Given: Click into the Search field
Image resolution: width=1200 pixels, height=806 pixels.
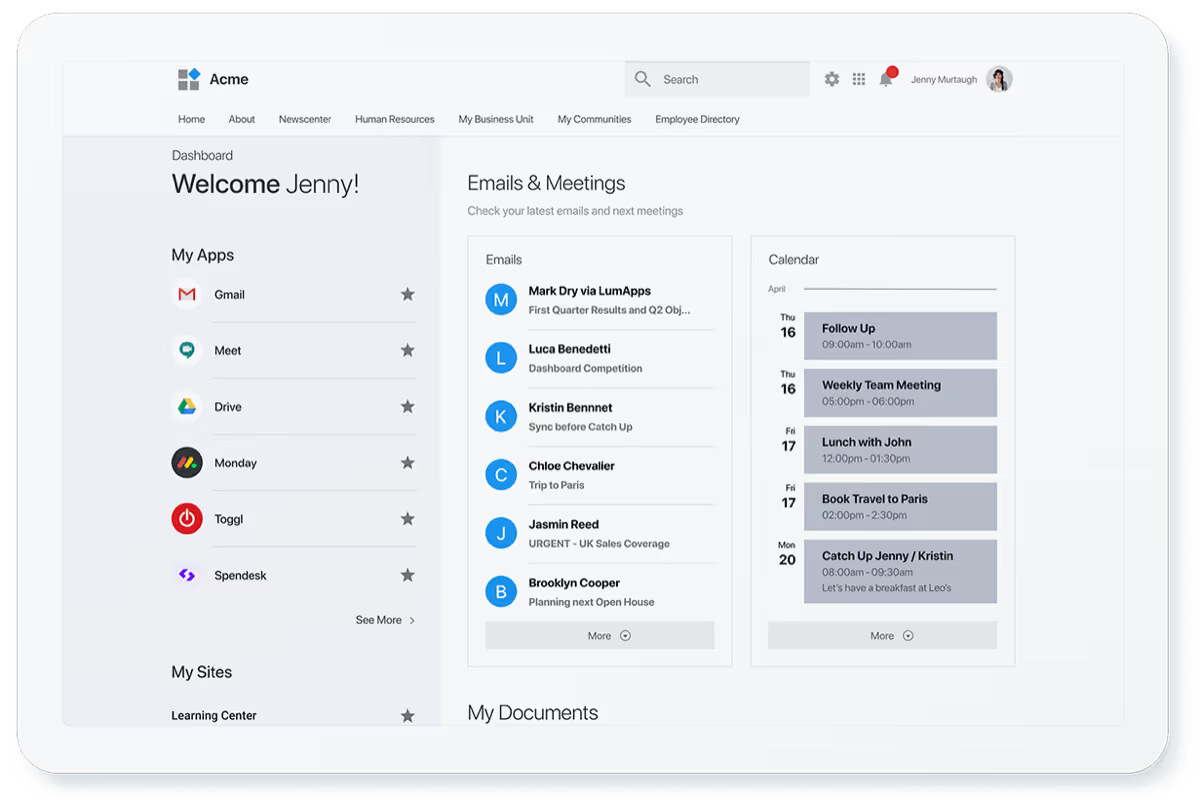Looking at the screenshot, I should (x=730, y=79).
